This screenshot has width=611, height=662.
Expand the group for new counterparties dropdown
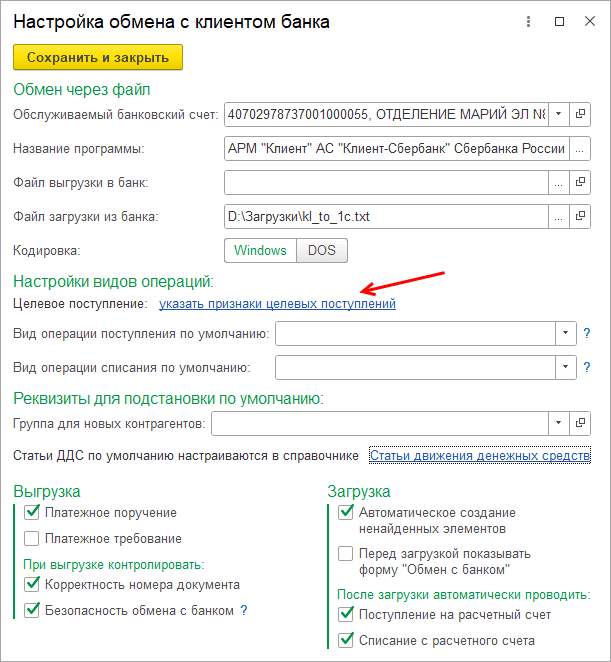[559, 425]
